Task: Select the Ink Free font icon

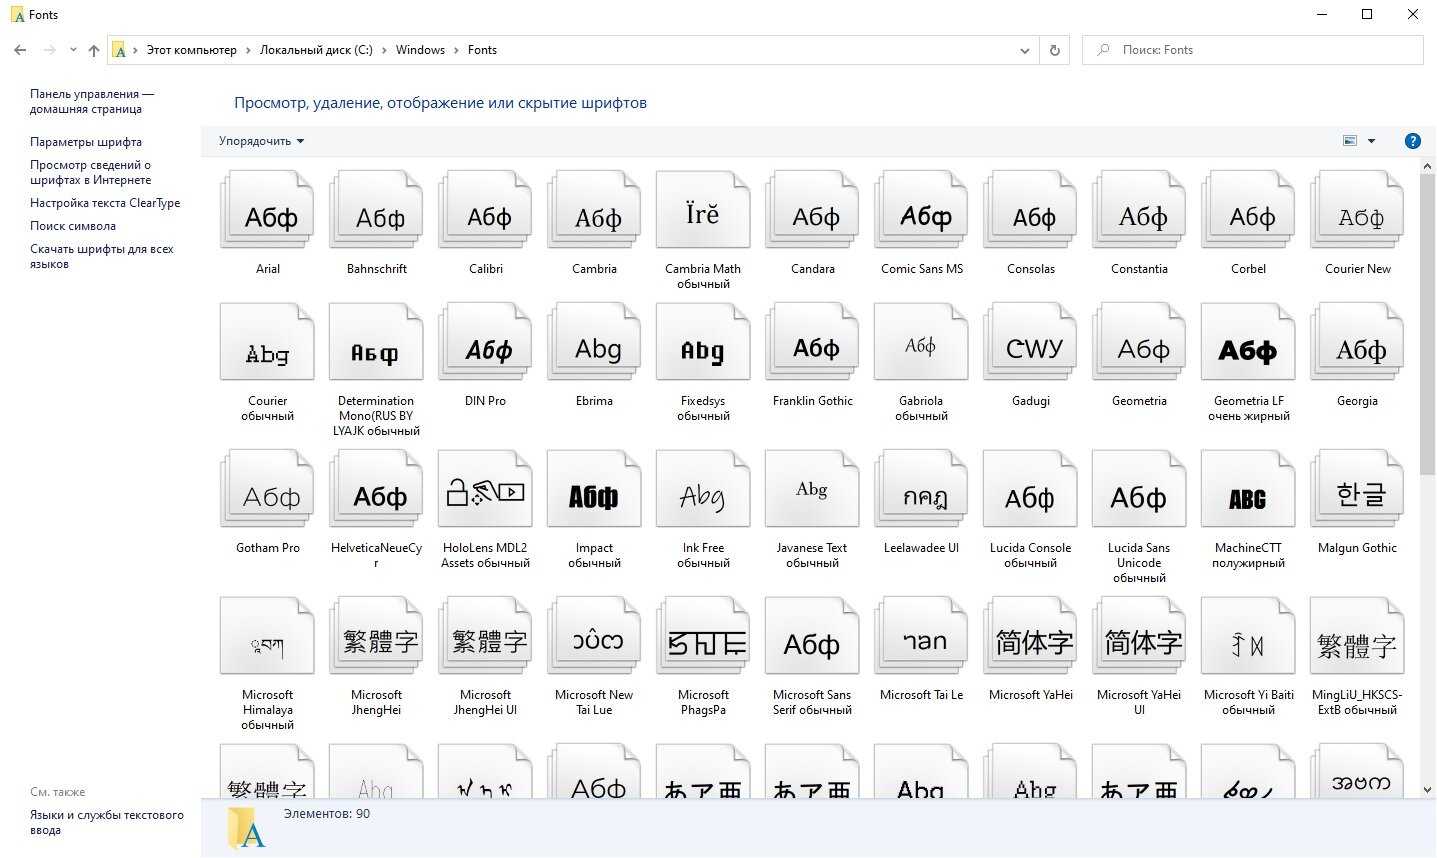Action: pos(703,489)
